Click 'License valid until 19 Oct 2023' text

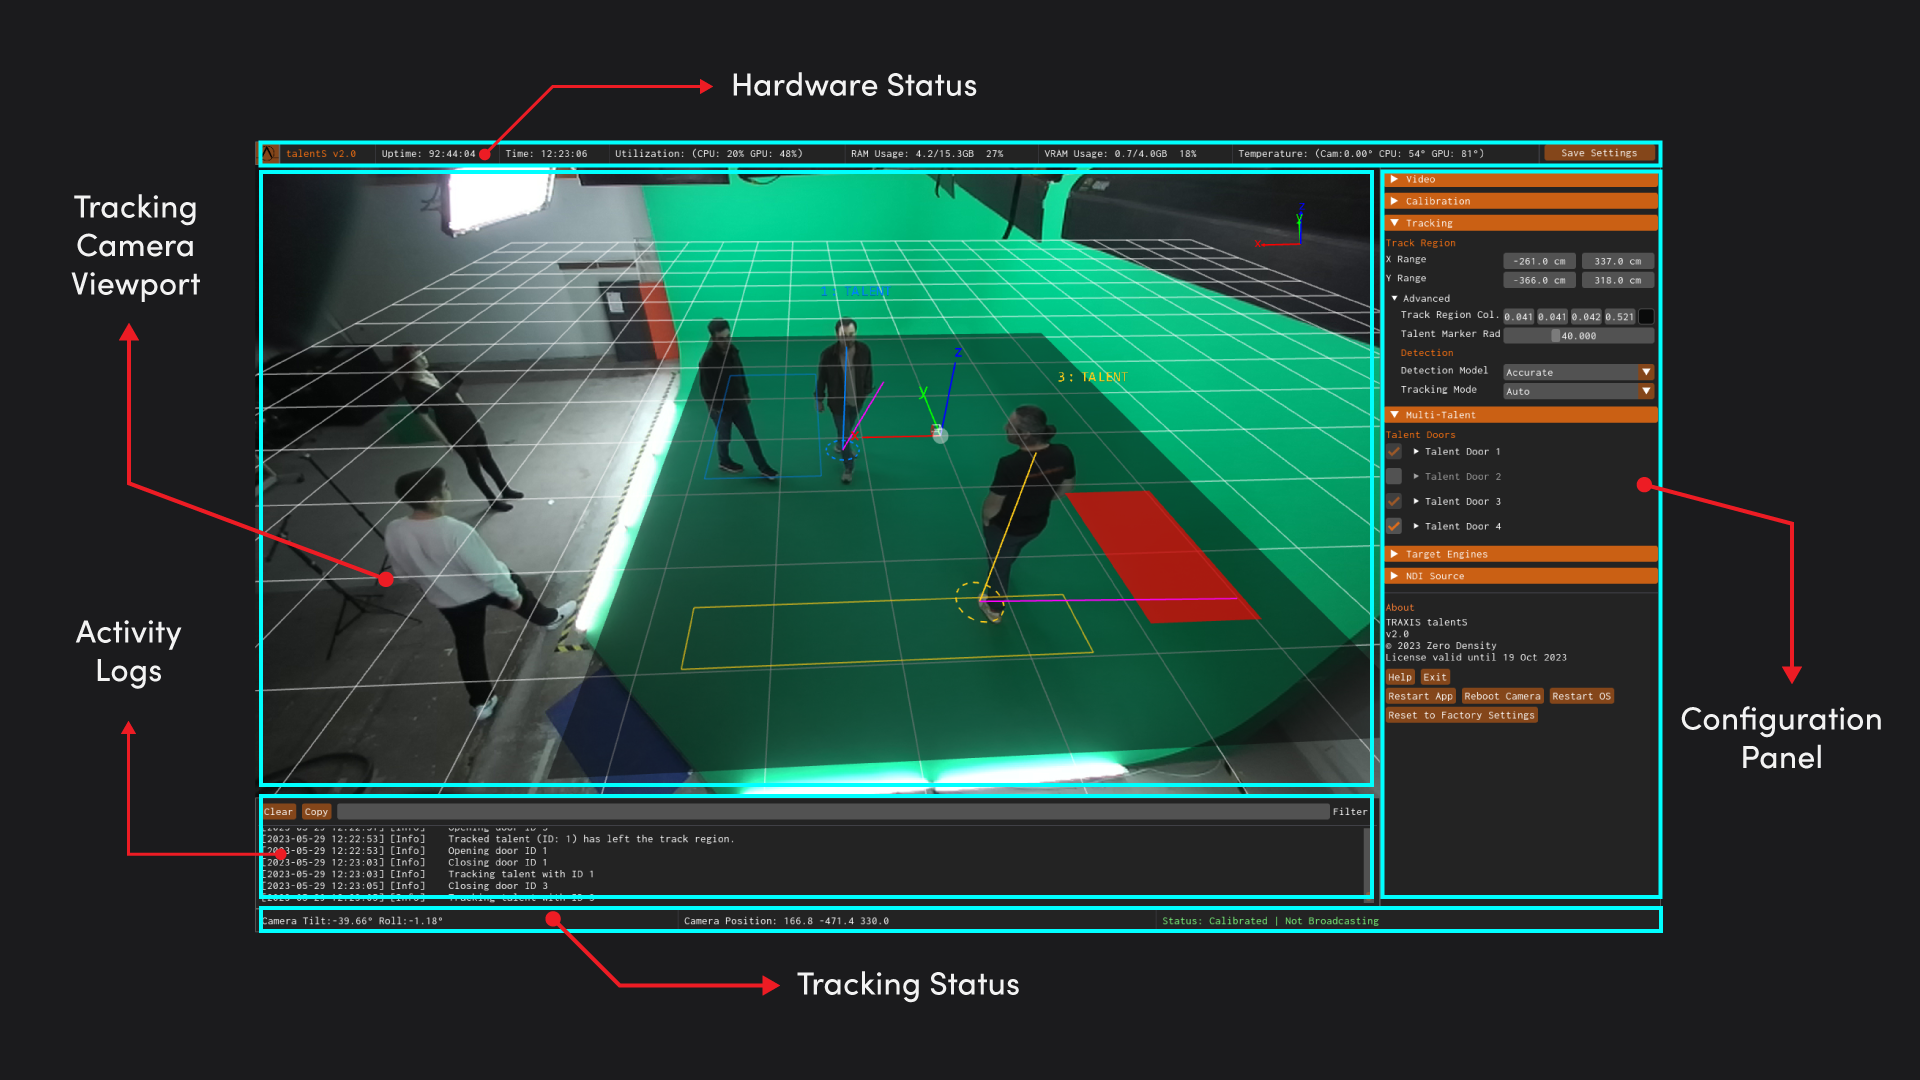click(x=1476, y=658)
